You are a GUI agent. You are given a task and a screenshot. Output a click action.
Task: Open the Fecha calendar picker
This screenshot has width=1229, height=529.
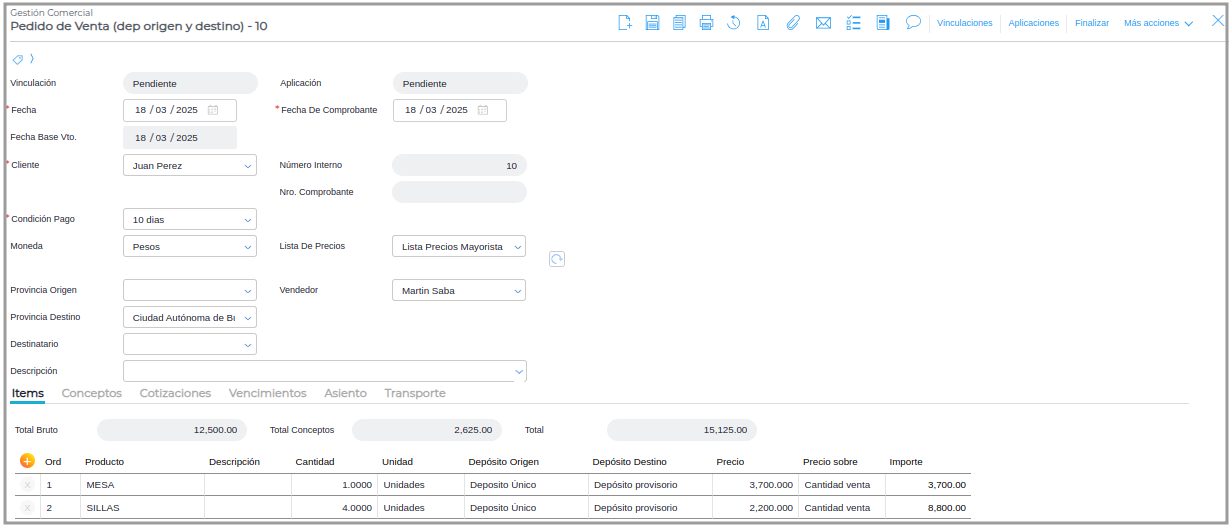(x=213, y=110)
